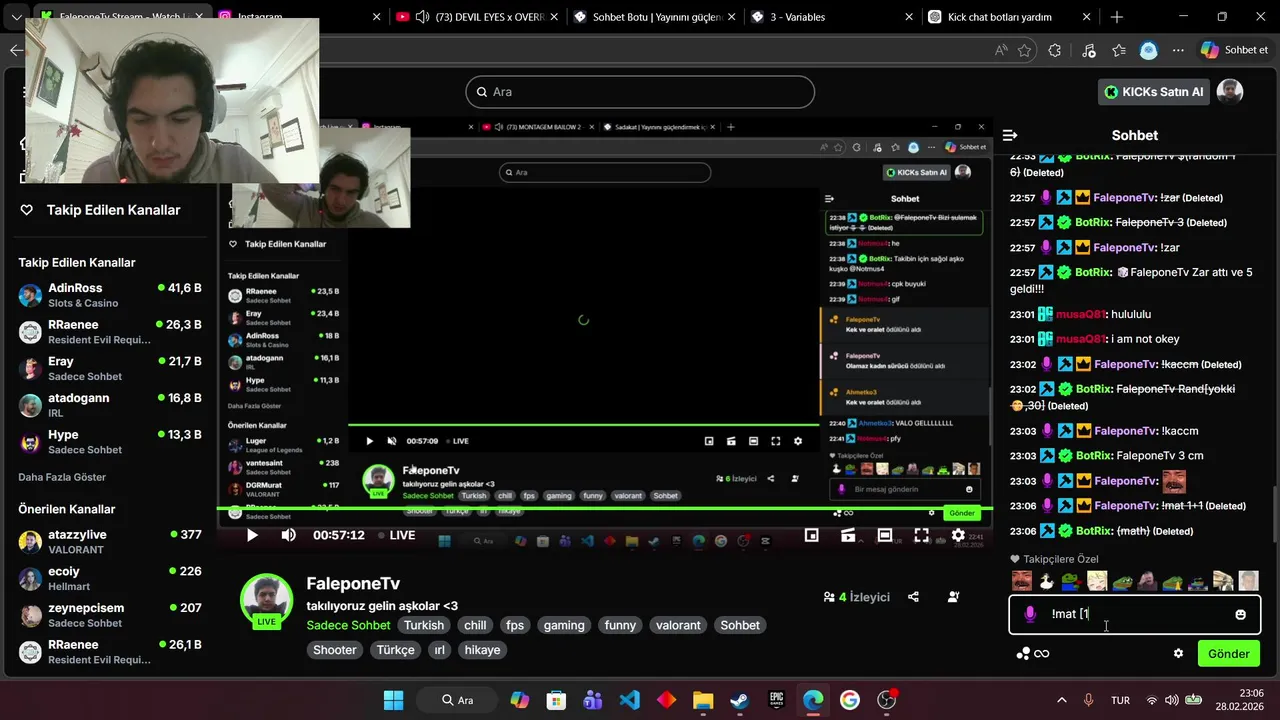Open picture-in-picture for the stream
Viewport: 1280px width, 720px height.
tap(812, 535)
